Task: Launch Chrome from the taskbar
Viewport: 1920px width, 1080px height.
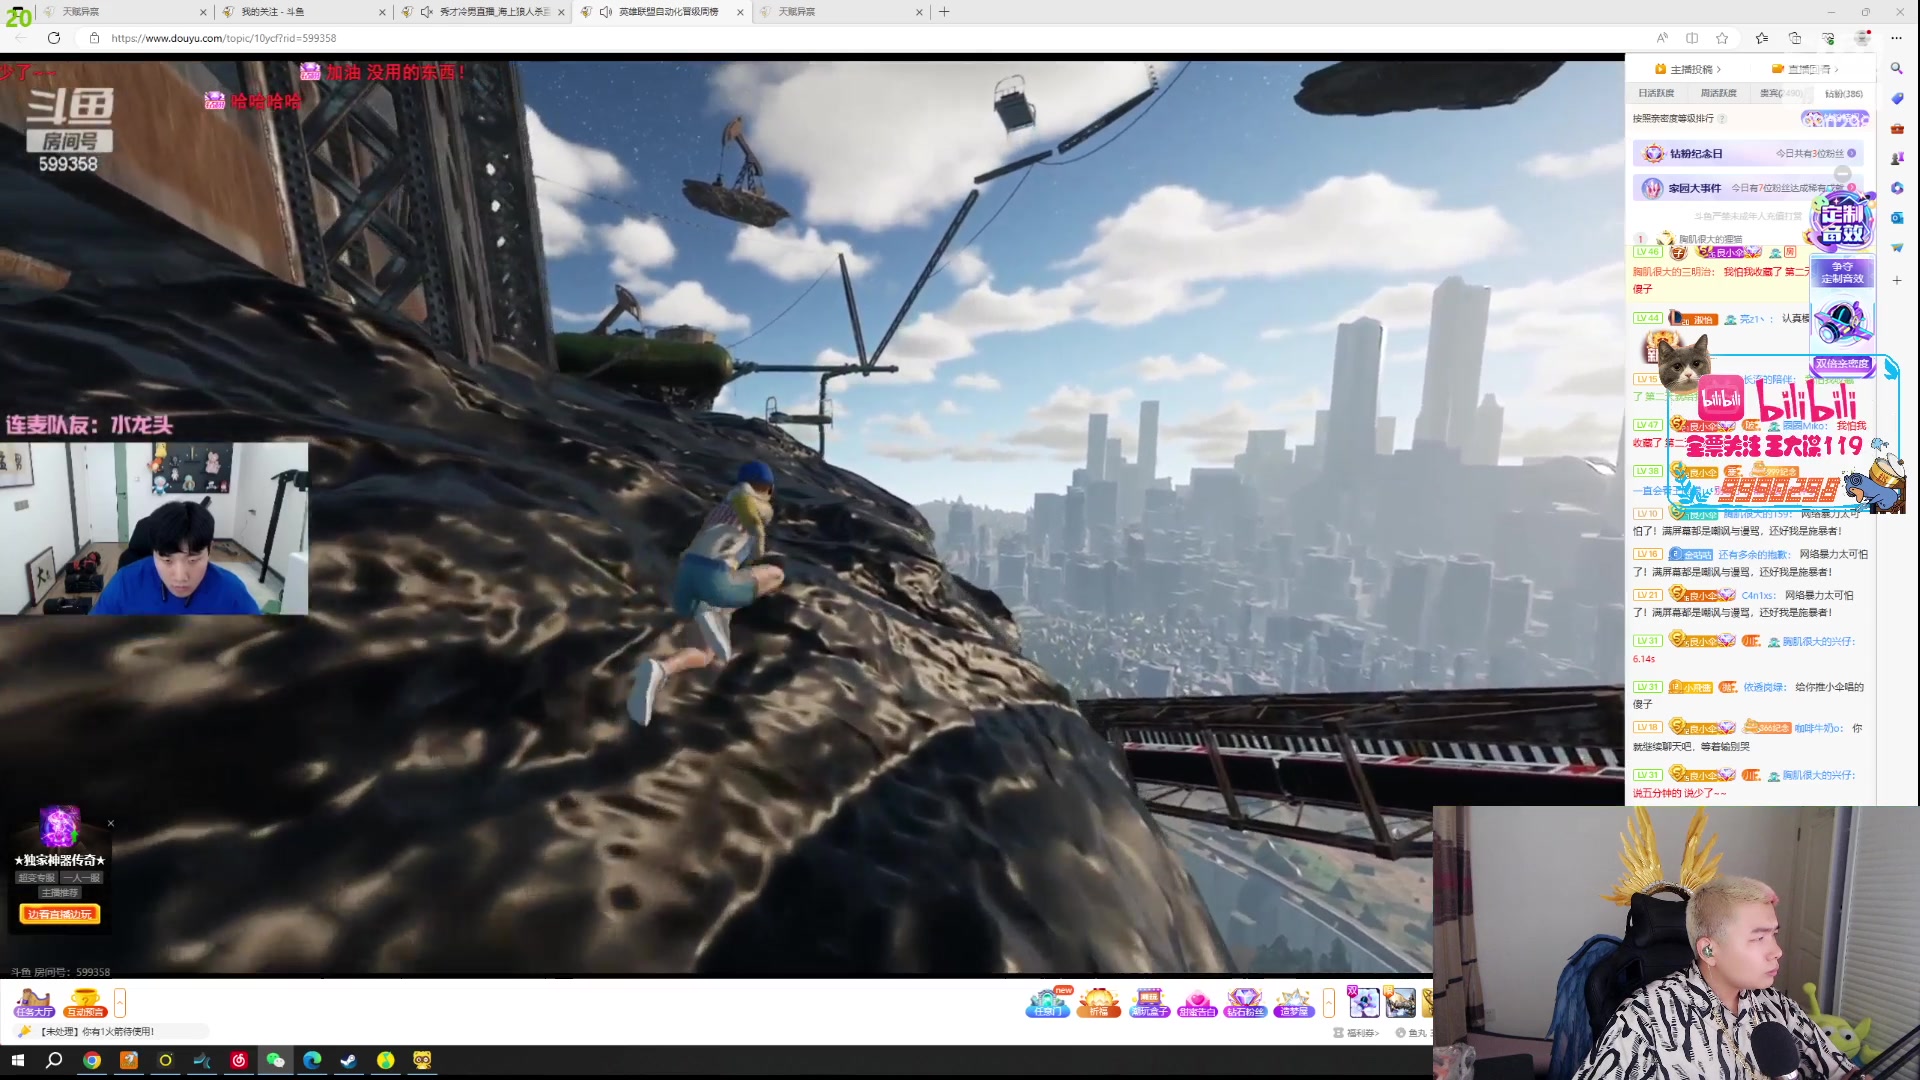Action: point(92,1060)
